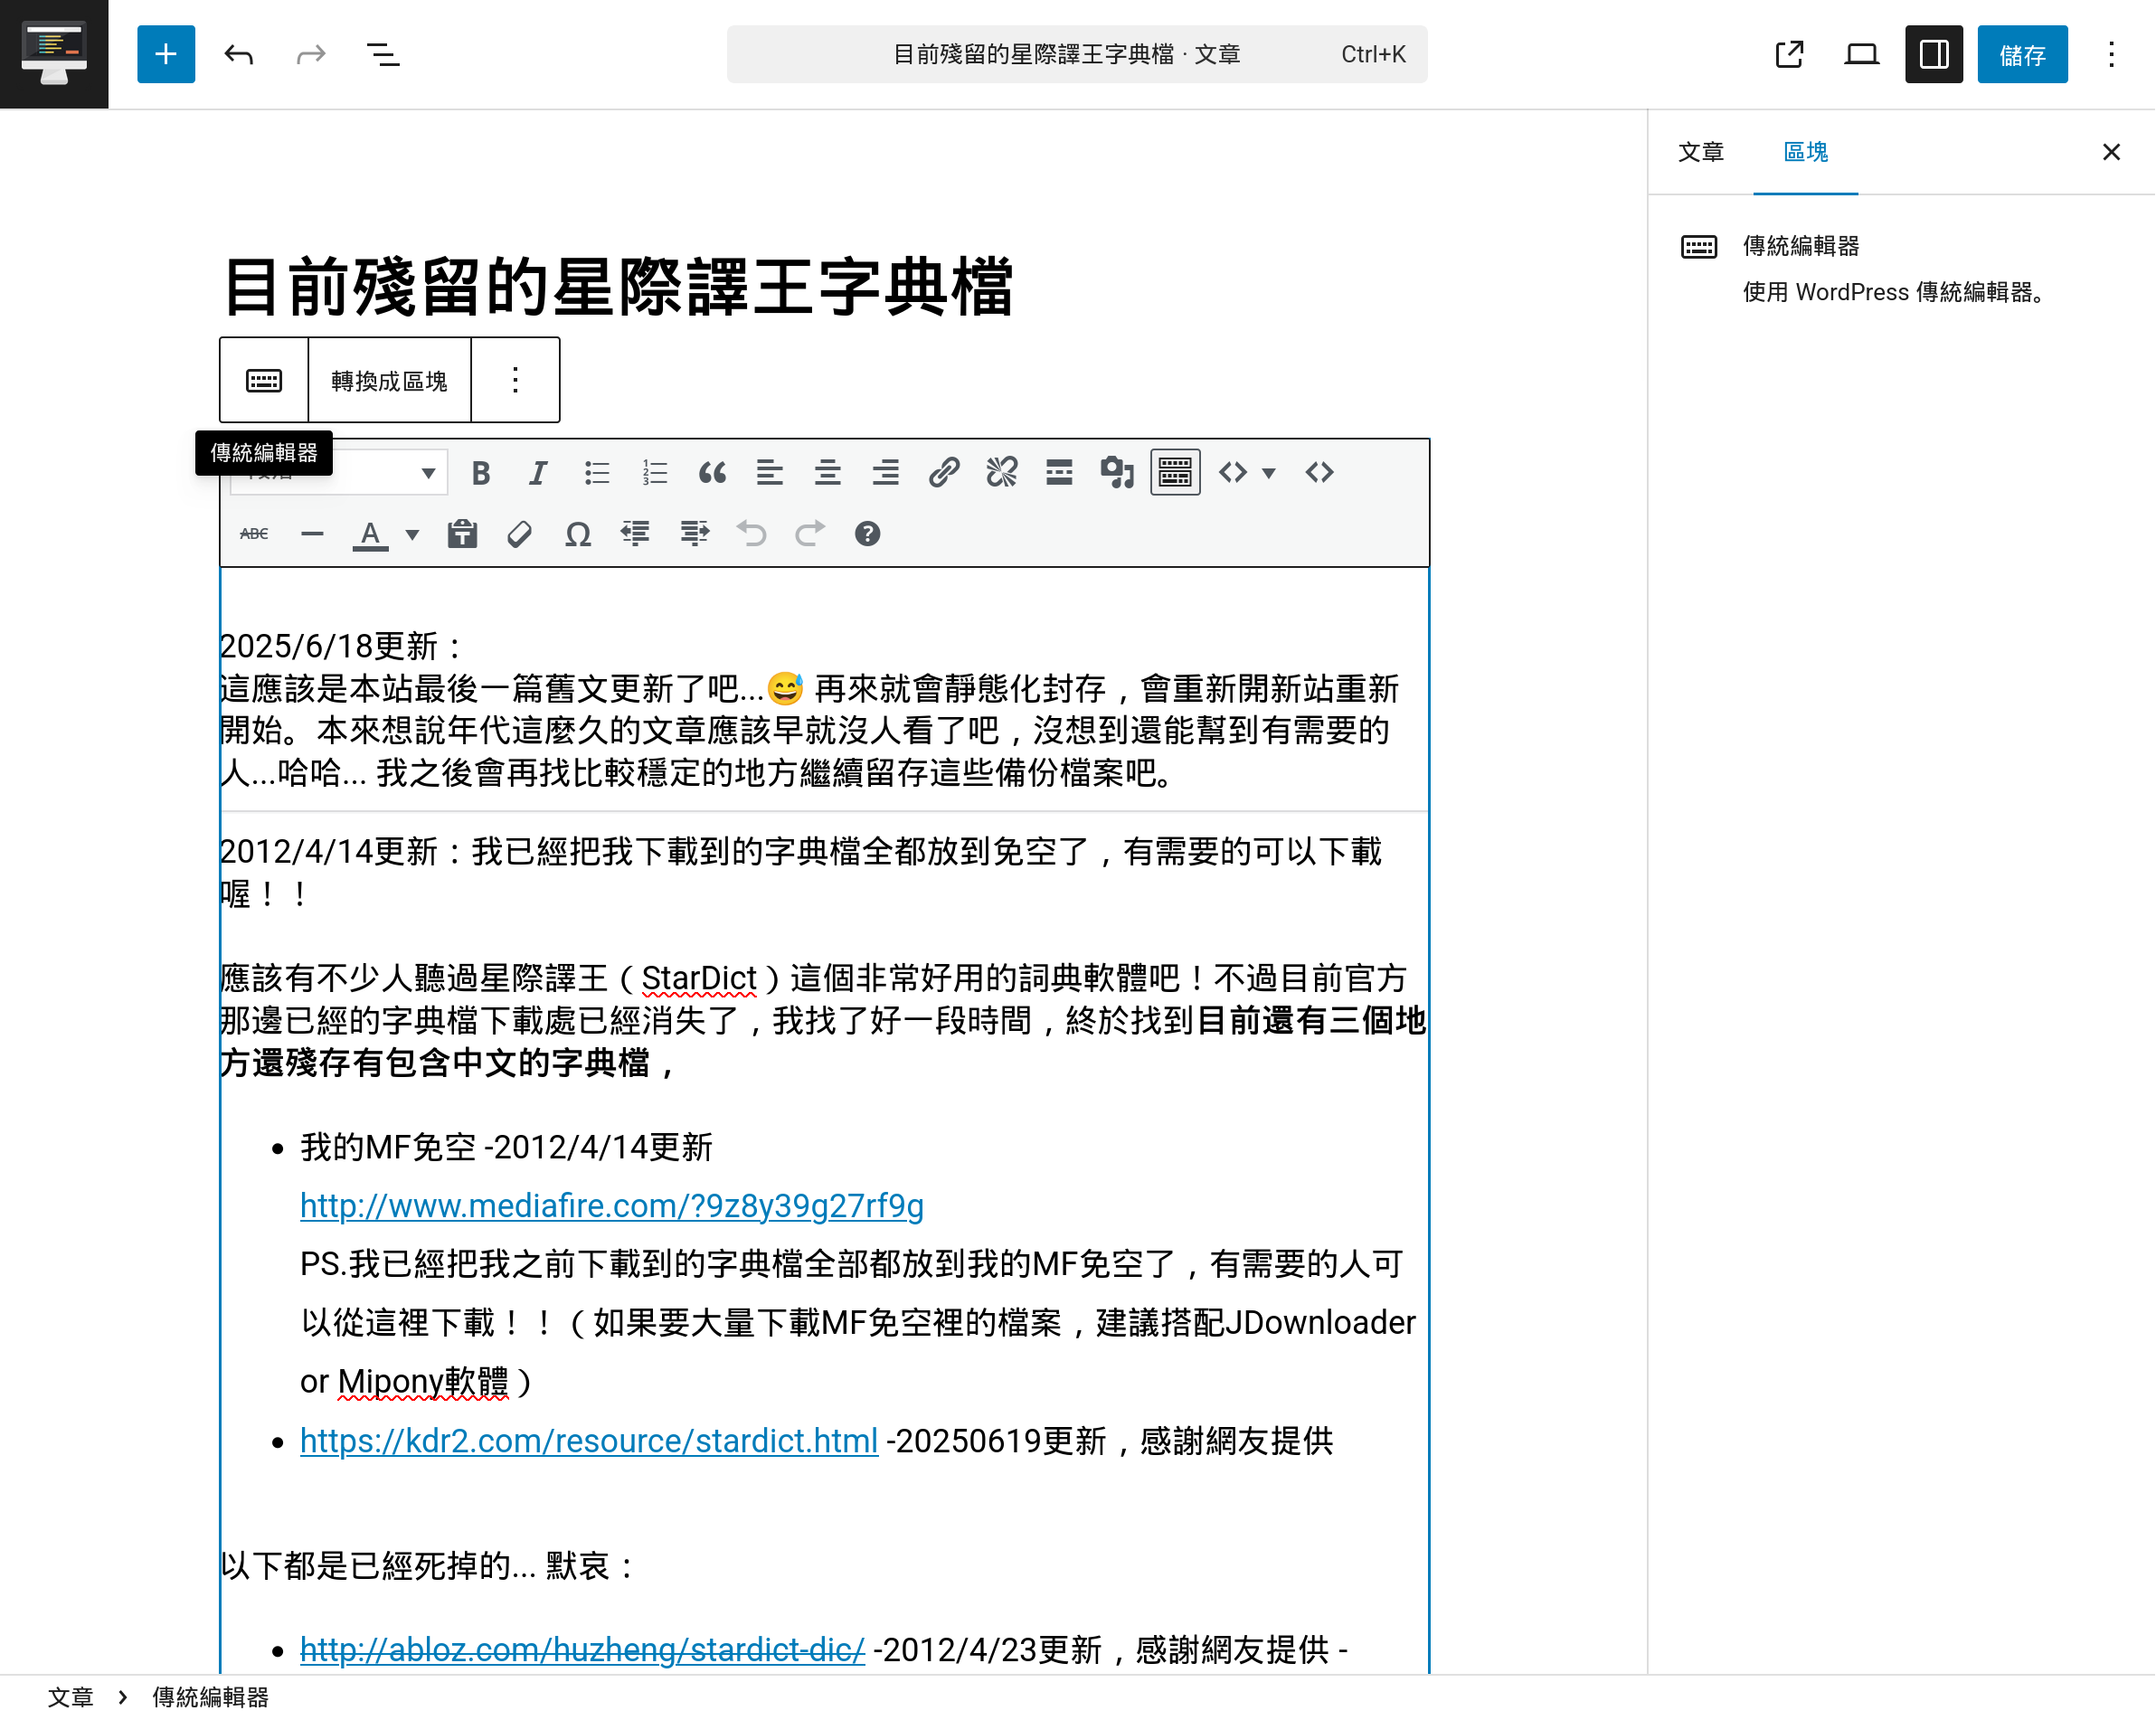Image resolution: width=2156 pixels, height=1720 pixels.
Task: Click the block inserter plus button
Action: (x=166, y=54)
